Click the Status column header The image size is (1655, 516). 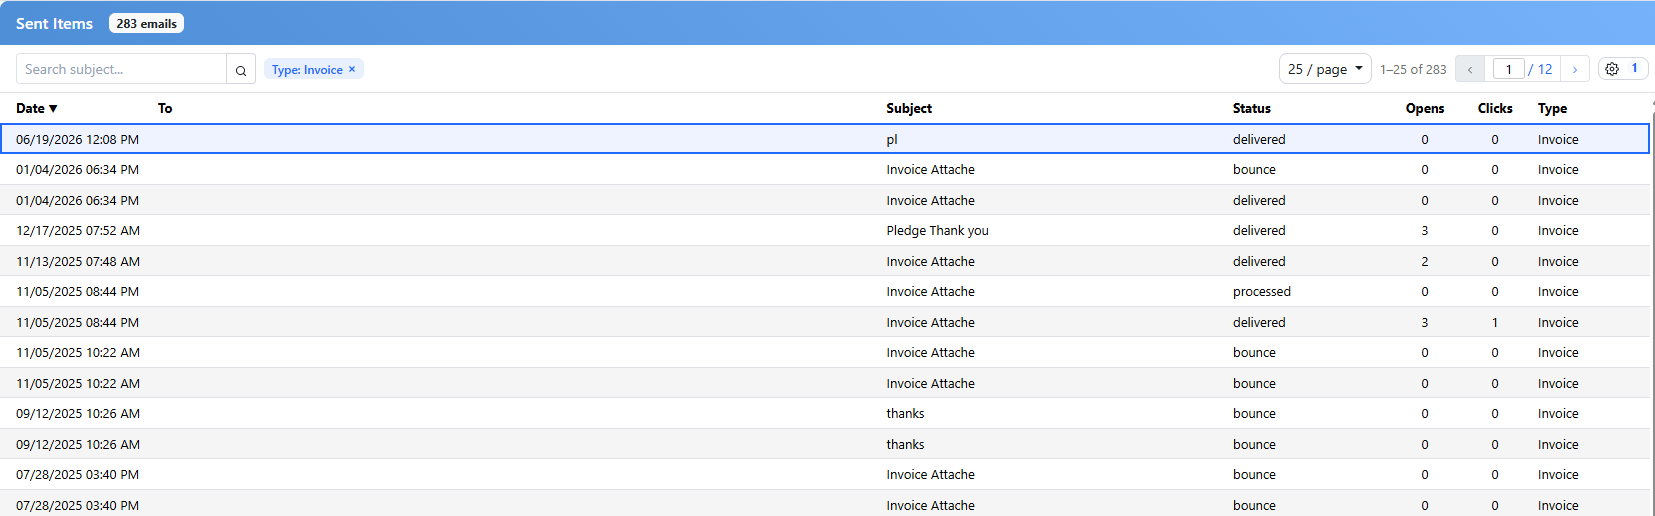(x=1252, y=108)
